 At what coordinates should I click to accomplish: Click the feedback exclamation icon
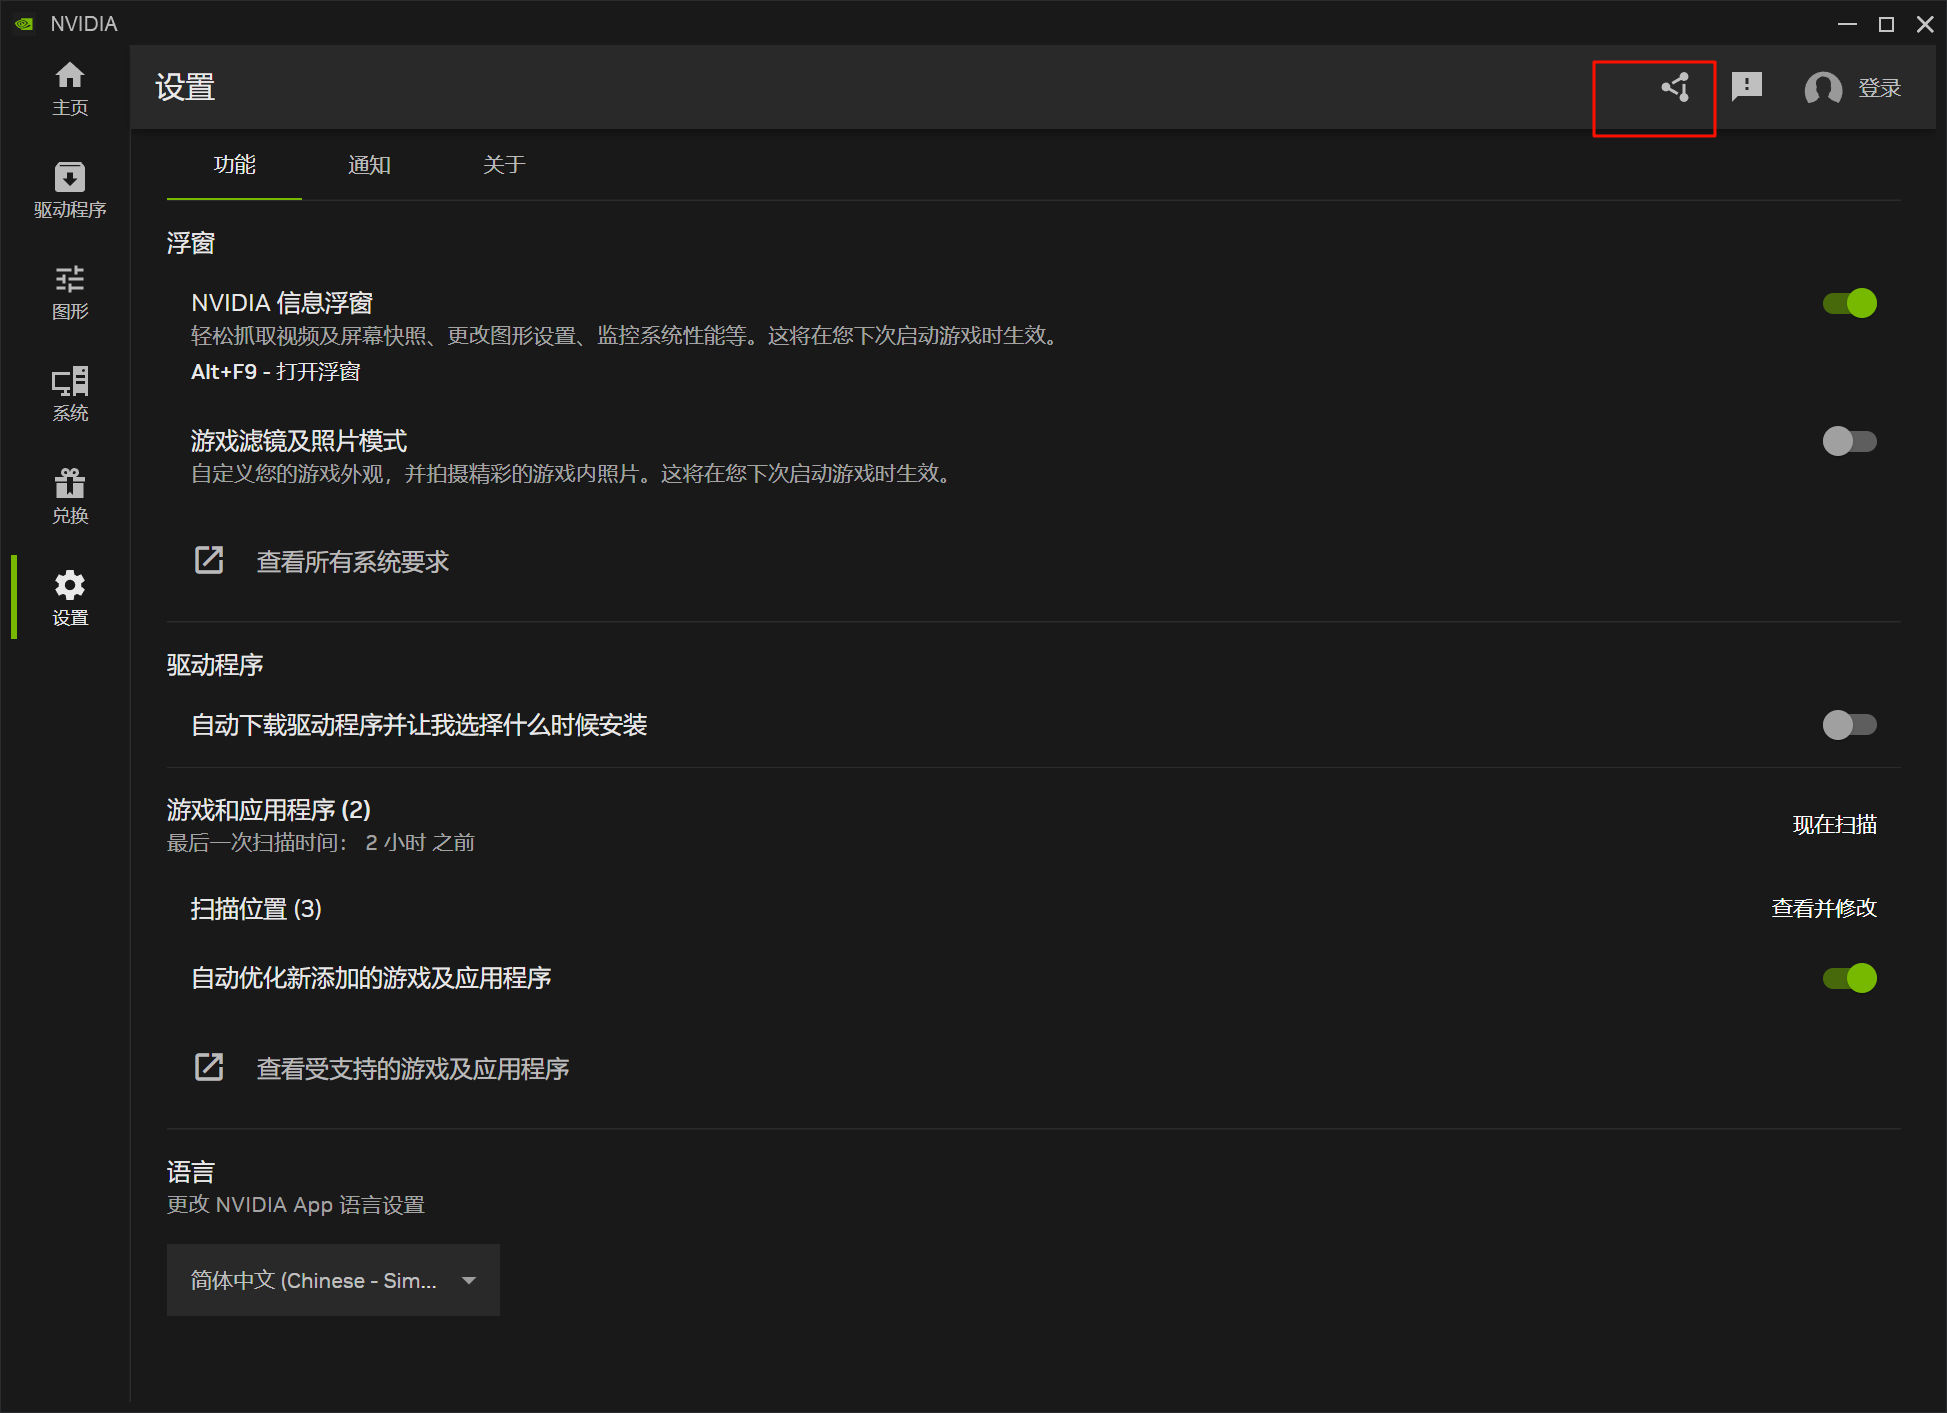pyautogui.click(x=1746, y=87)
